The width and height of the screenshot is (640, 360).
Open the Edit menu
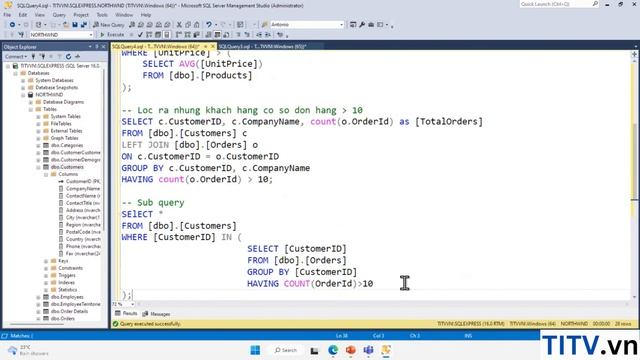[23, 15]
